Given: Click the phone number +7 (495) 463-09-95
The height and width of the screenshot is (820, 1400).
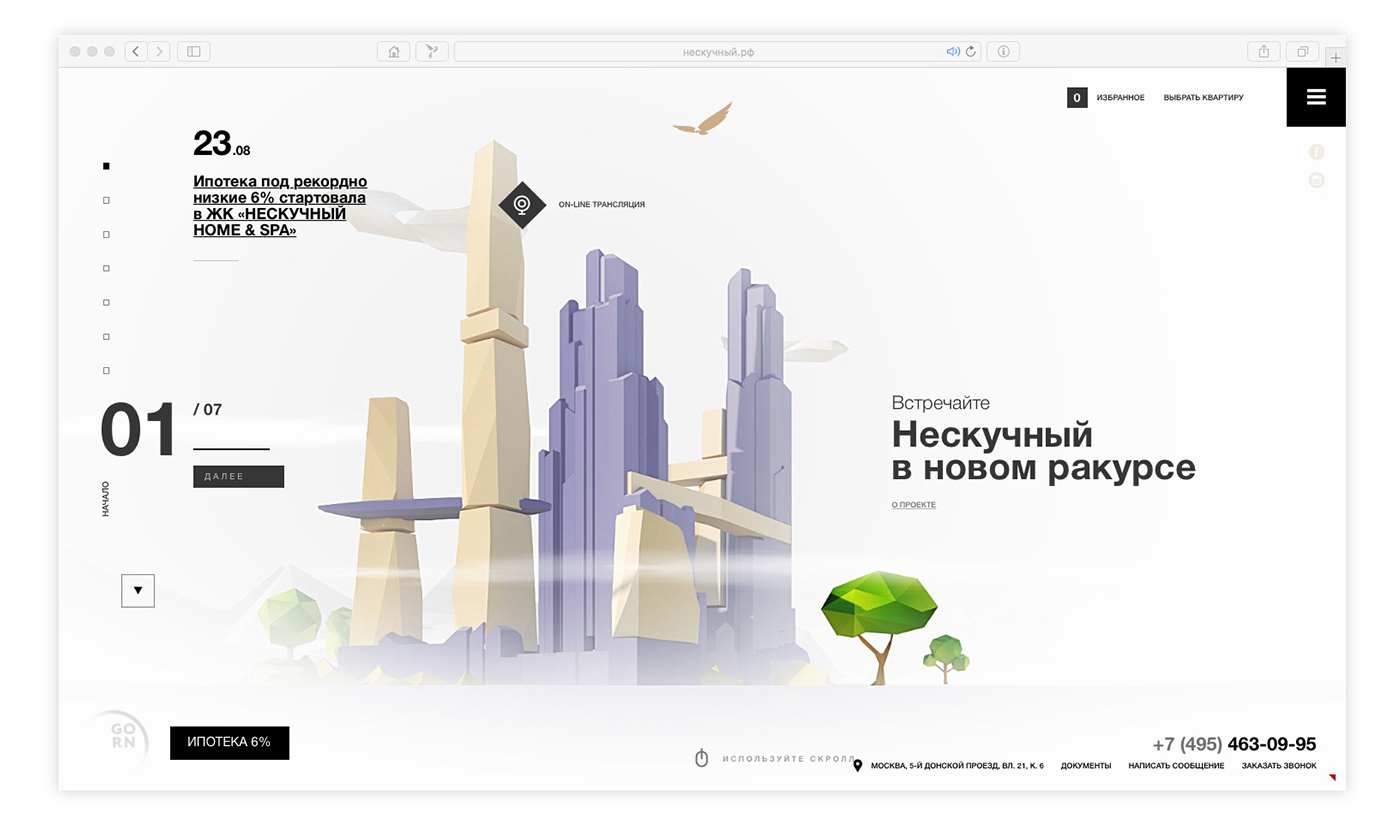Looking at the screenshot, I should tap(1234, 744).
